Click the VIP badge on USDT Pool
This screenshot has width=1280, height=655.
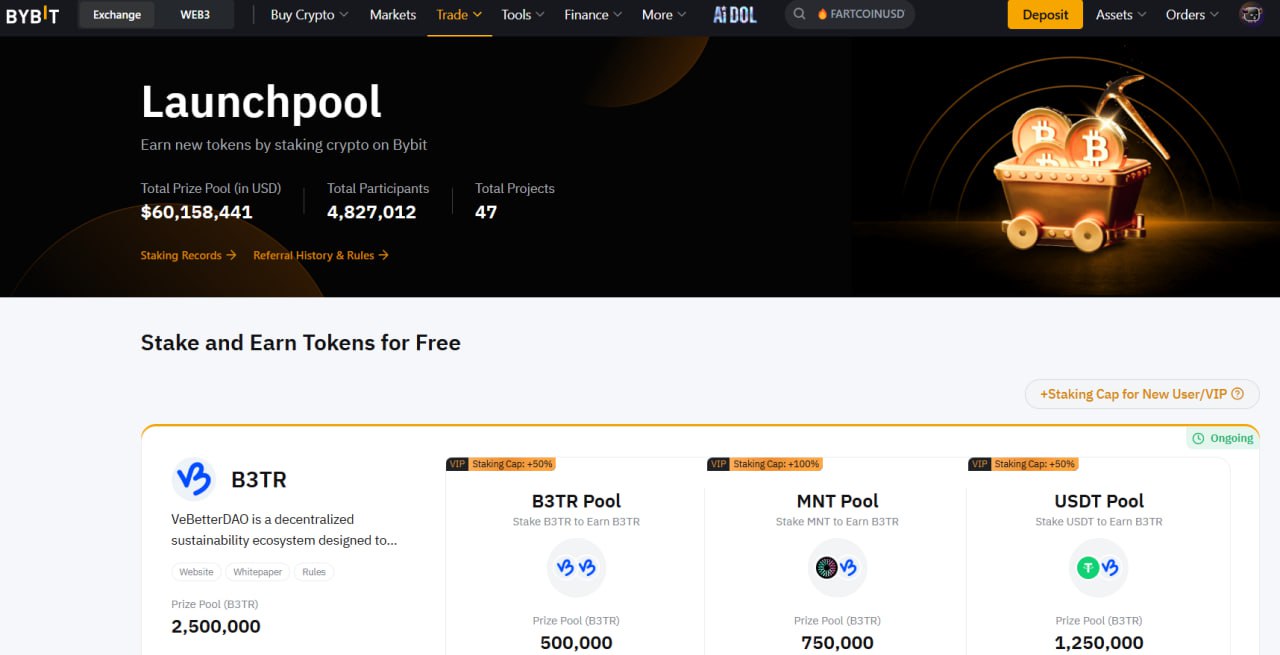(979, 464)
